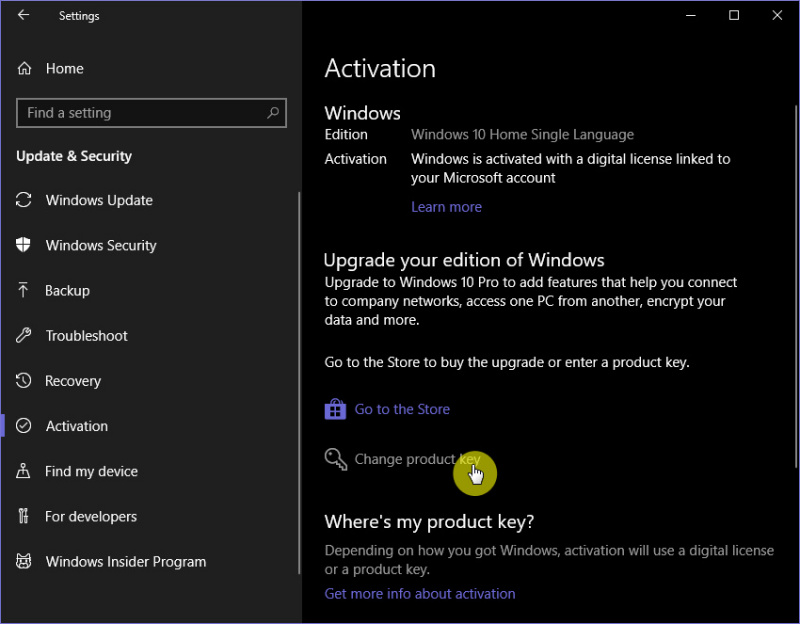
Task: Open the Home settings page
Action: click(x=65, y=68)
